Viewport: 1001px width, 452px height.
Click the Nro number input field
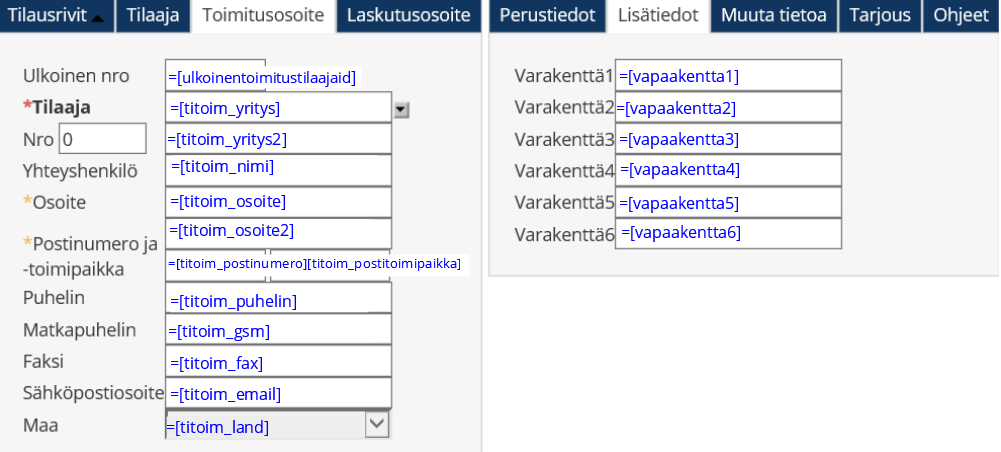[x=102, y=138]
